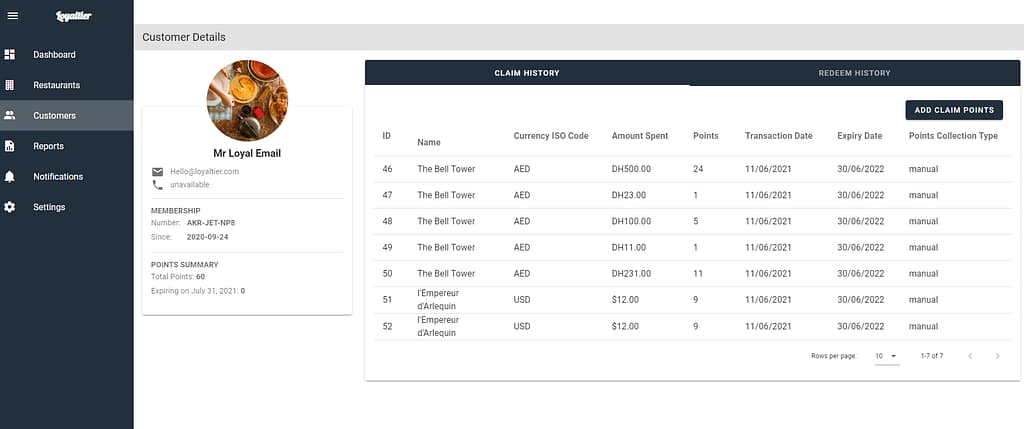Click the Loyaltier logo
Screen dimensions: 1024x429
click(x=72, y=15)
